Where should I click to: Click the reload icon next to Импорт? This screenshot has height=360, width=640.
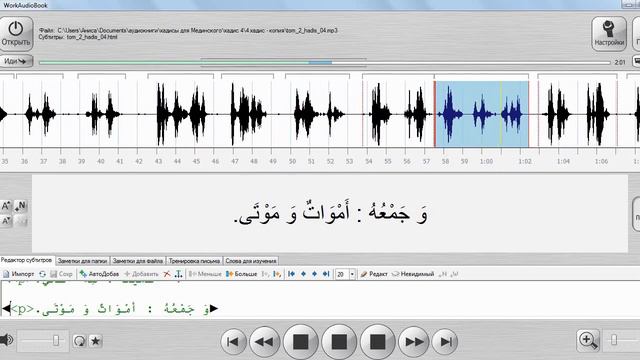pyautogui.click(x=42, y=274)
